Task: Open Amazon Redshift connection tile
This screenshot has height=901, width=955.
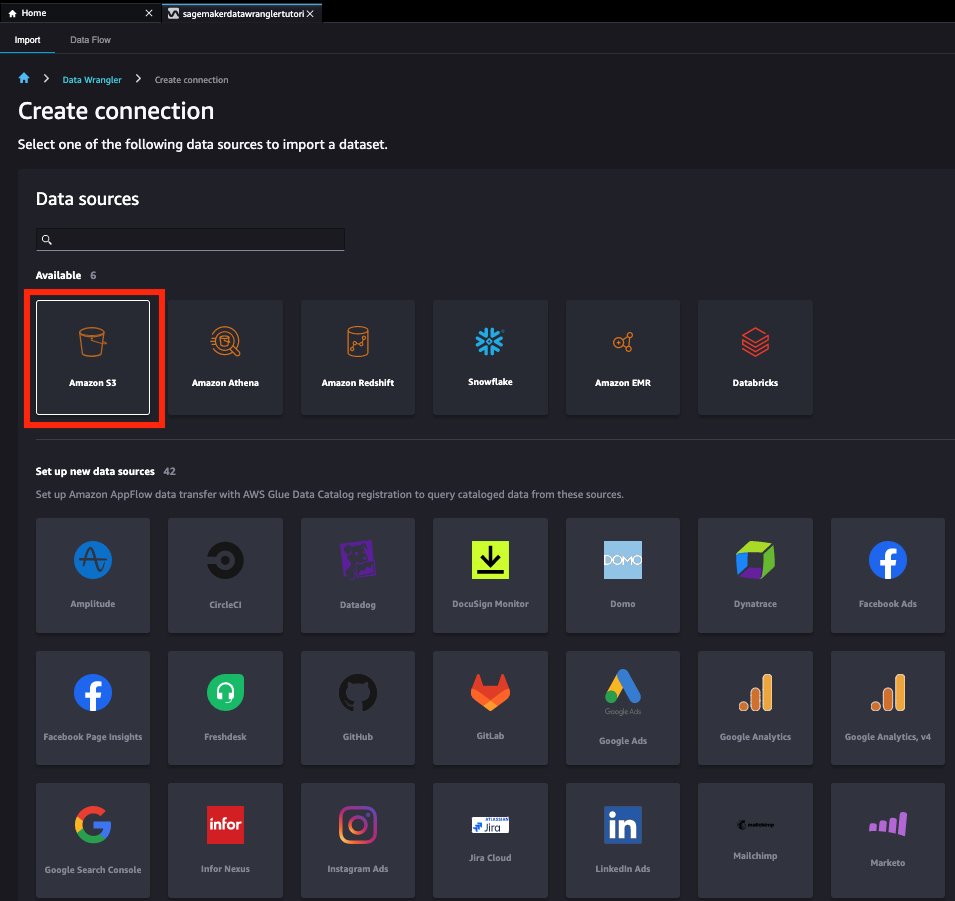Action: [x=358, y=357]
